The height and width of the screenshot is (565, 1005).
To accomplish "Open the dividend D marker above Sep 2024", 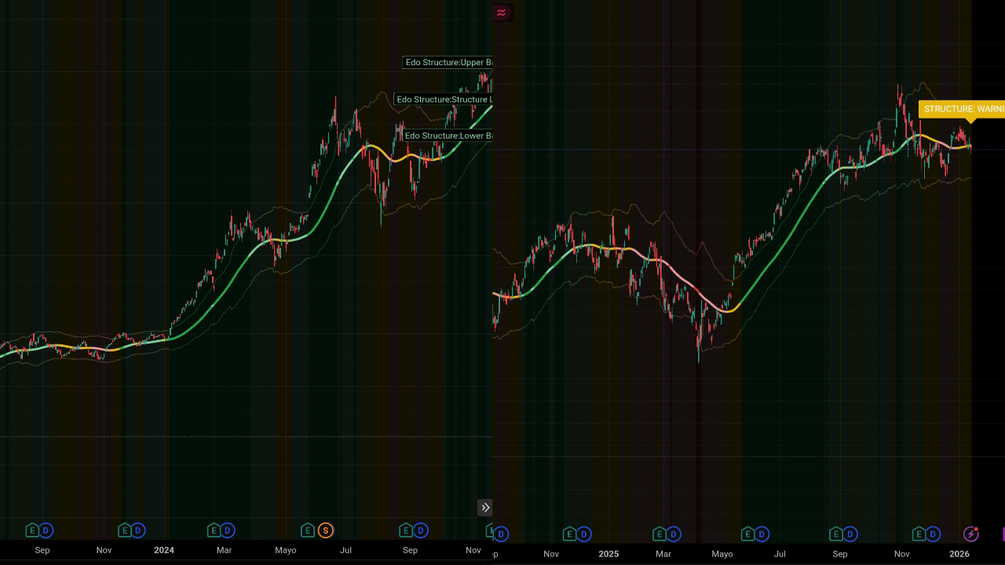I will click(420, 530).
